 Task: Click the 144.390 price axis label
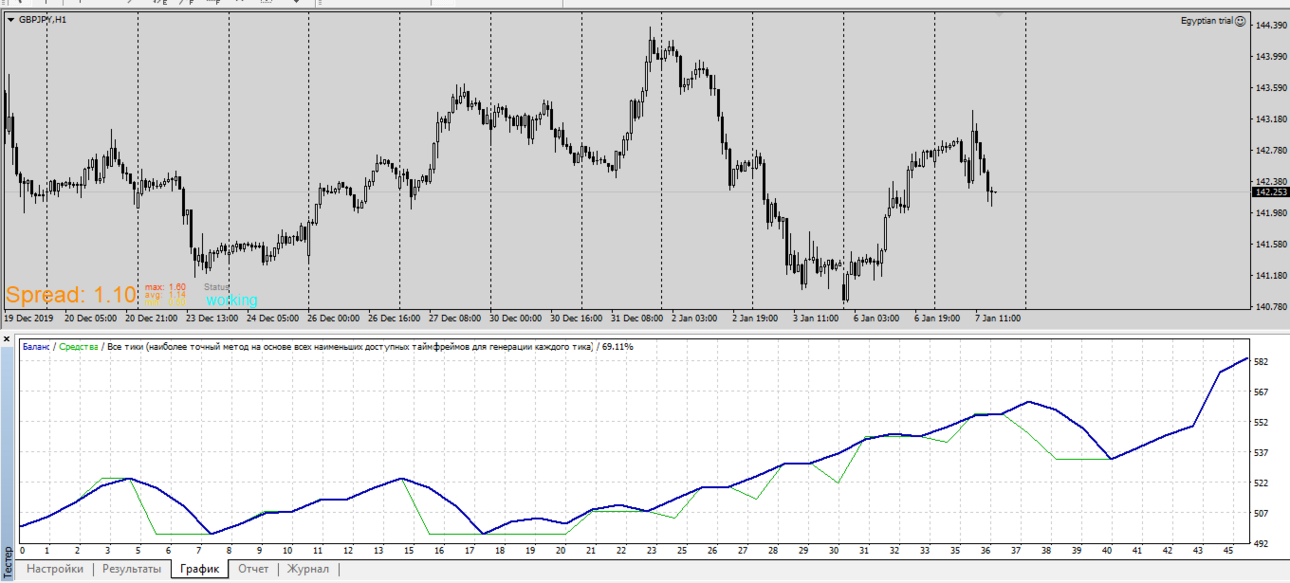point(1270,25)
